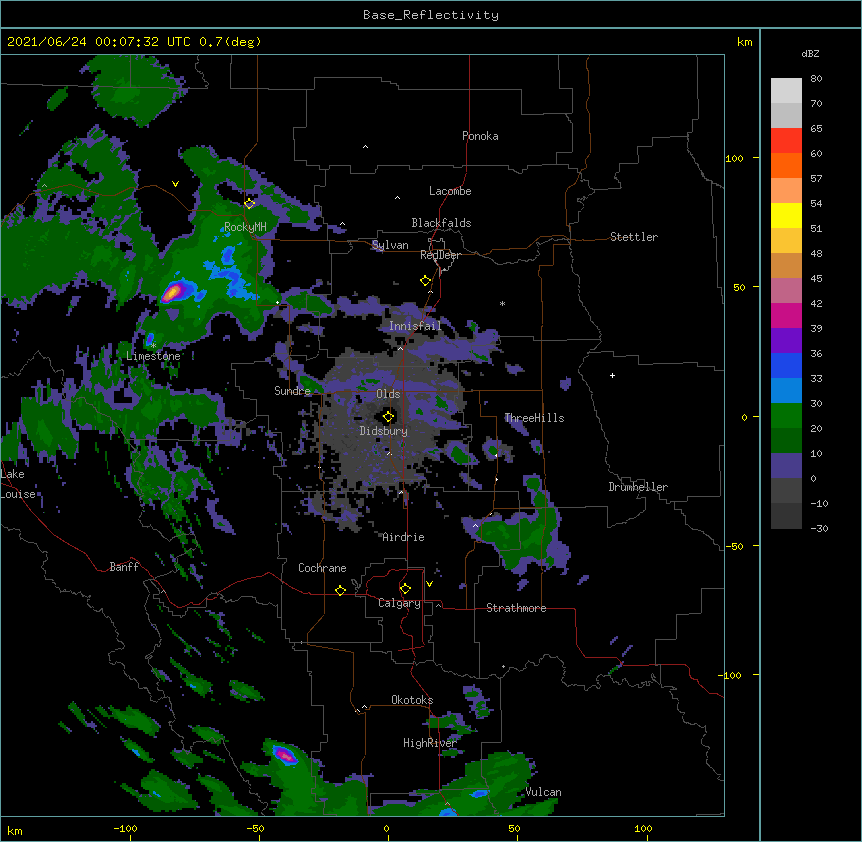Click the magenta storm cell southwest of HighRiver
Screen dimensions: 862x842
tap(285, 755)
